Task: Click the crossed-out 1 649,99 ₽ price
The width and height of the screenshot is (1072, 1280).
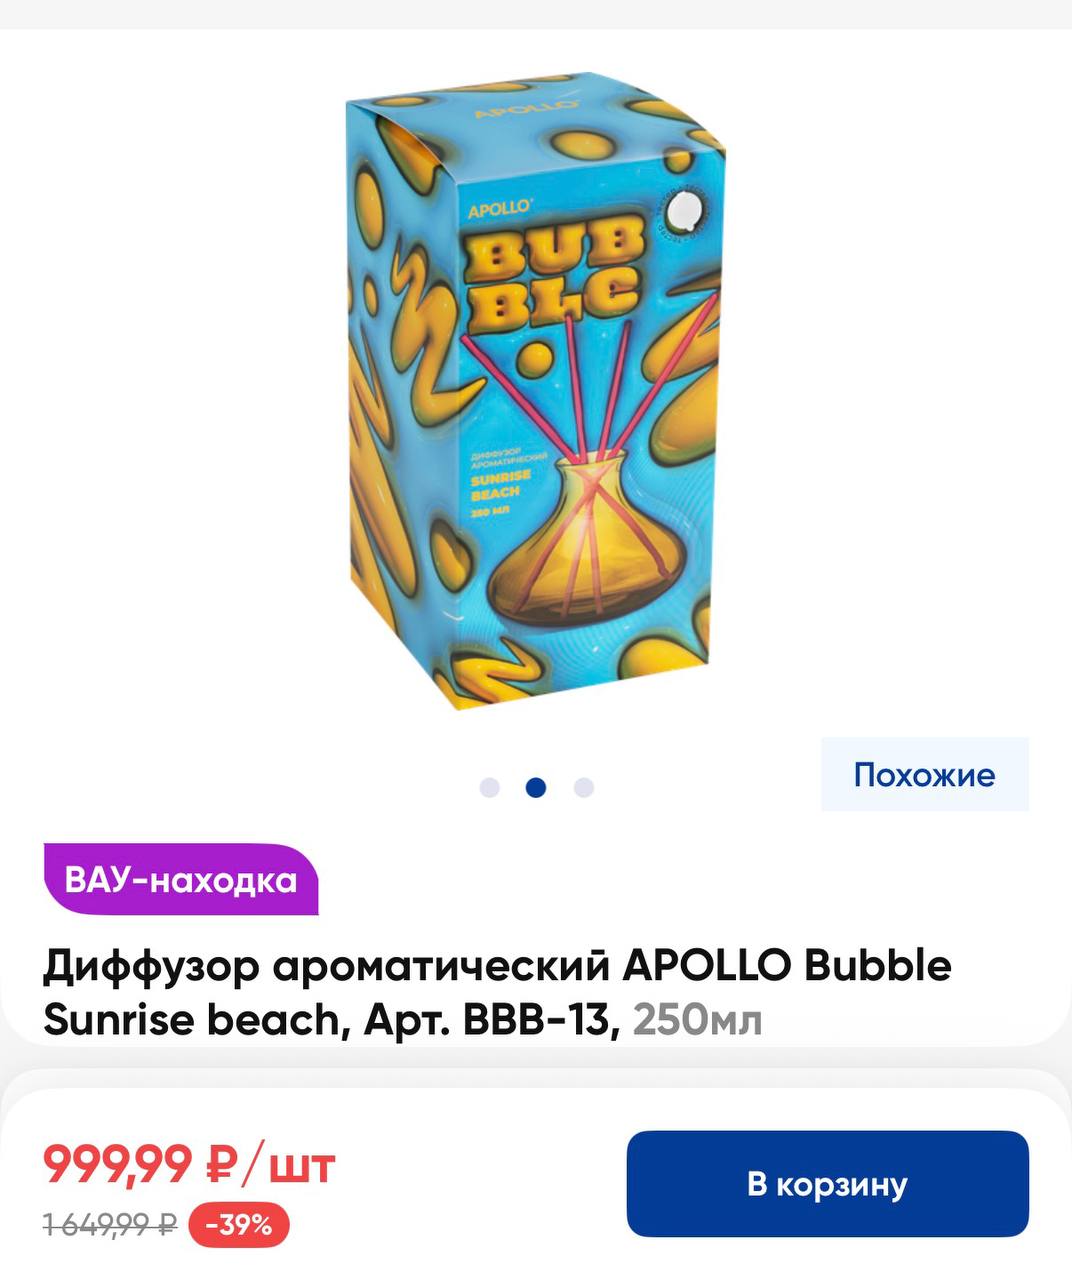Action: [110, 1223]
